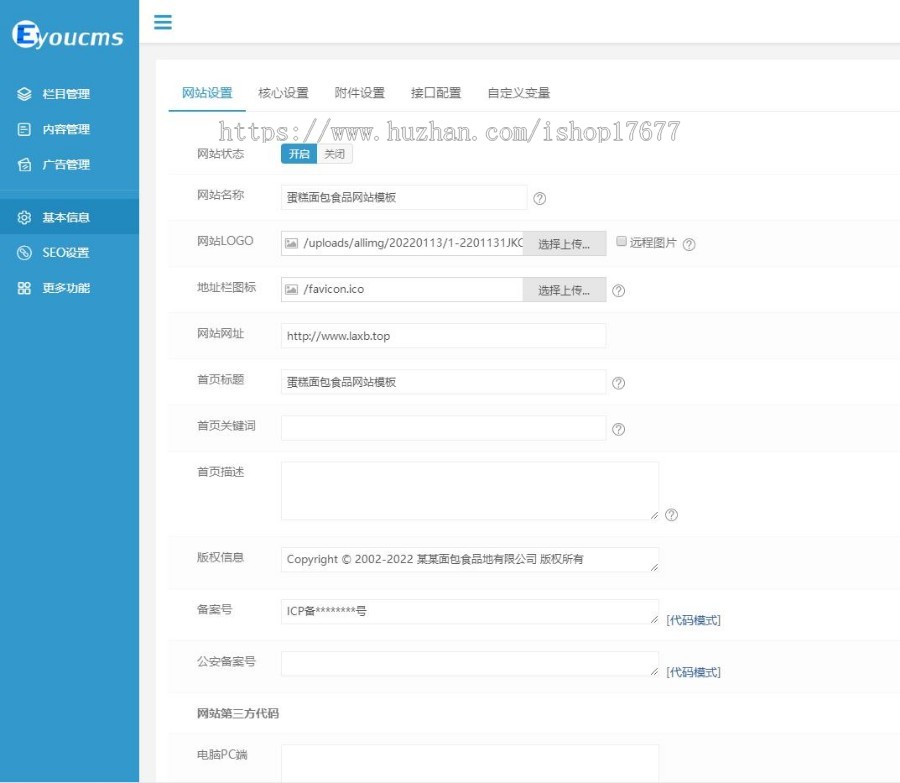Screen dimensions: 900x783
Task: Click the 更多功能 grid icon
Action: pyautogui.click(x=24, y=288)
